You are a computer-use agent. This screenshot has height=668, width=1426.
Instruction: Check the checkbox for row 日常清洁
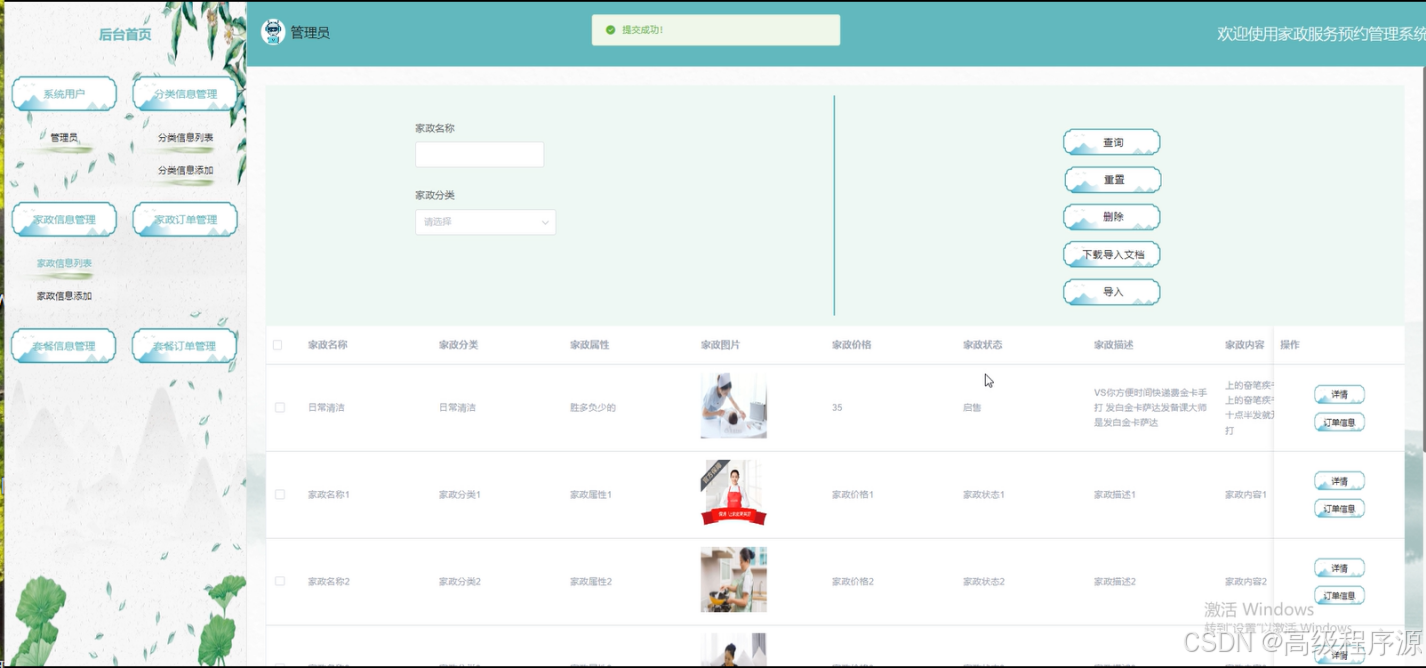pyautogui.click(x=280, y=408)
